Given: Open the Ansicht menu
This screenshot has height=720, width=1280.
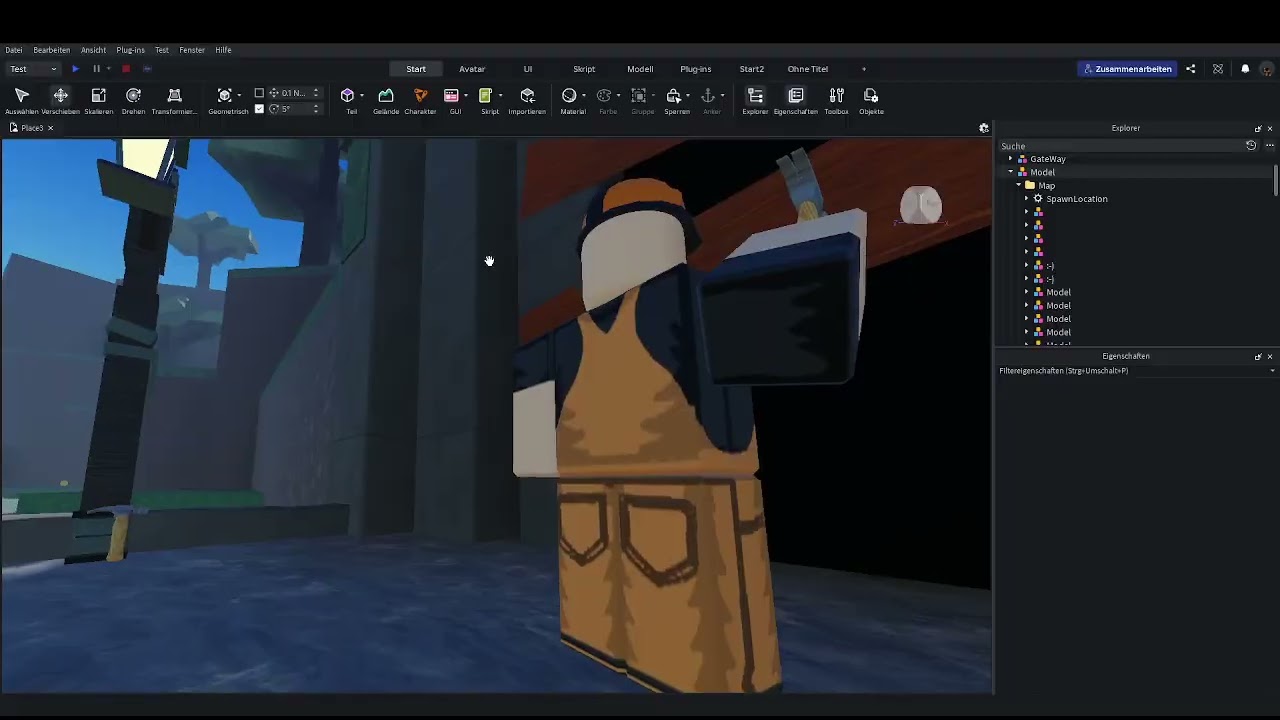Looking at the screenshot, I should (x=93, y=50).
